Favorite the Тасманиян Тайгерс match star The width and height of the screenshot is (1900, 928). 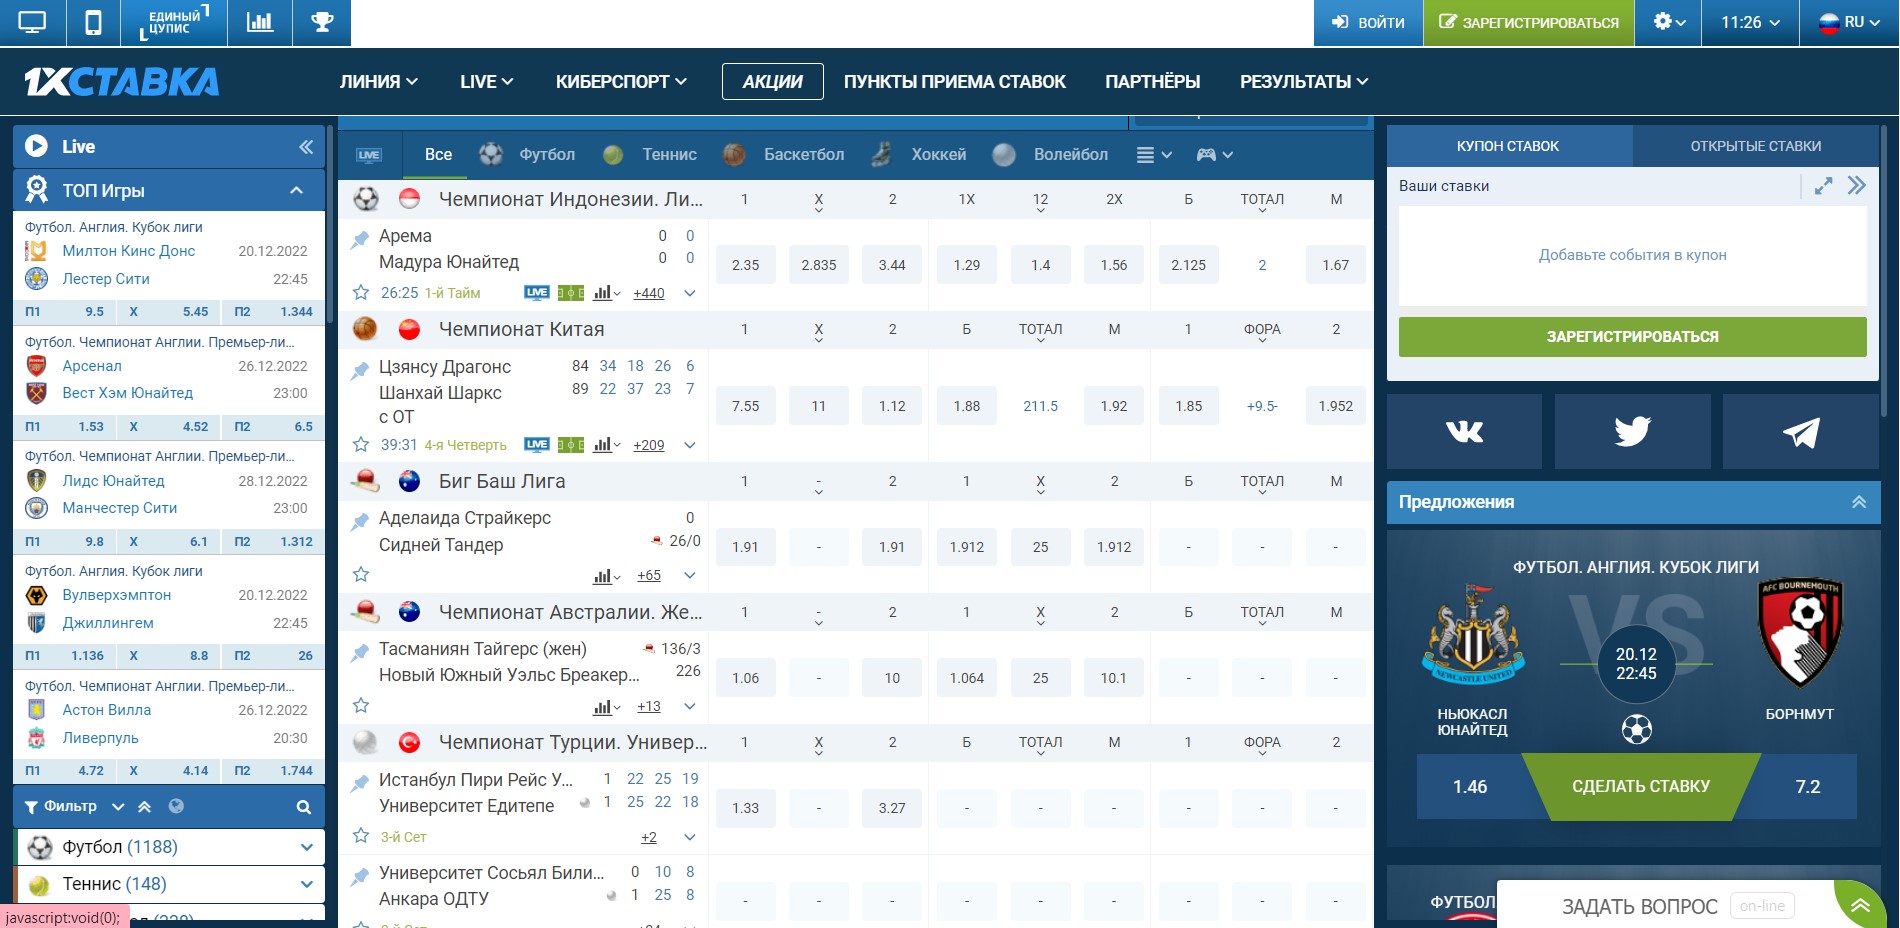coord(361,706)
